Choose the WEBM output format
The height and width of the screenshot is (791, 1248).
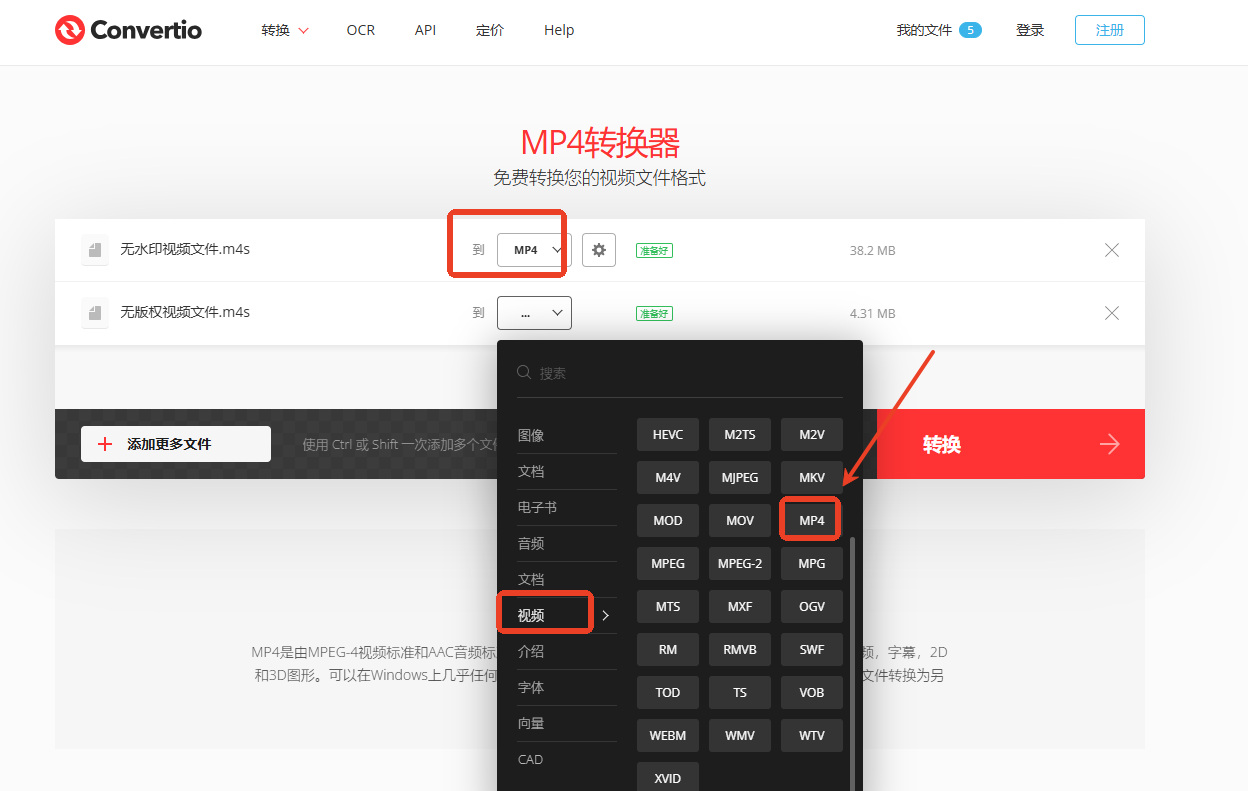pos(667,734)
